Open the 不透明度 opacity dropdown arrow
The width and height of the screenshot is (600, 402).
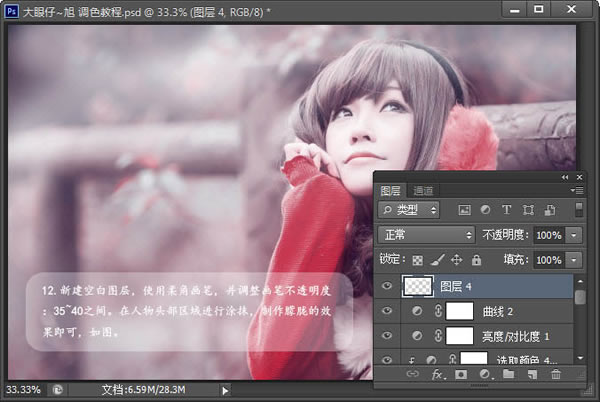pos(574,235)
